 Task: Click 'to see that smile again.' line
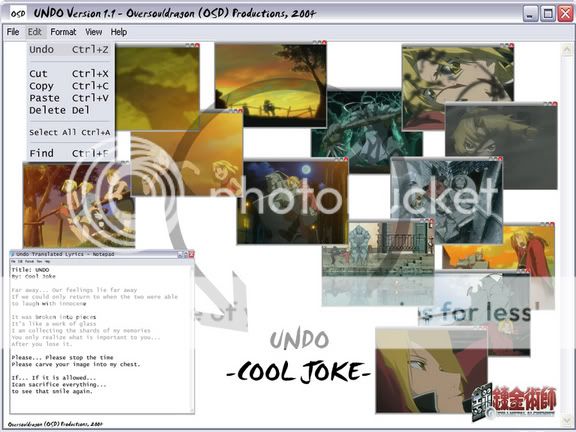[x=52, y=392]
